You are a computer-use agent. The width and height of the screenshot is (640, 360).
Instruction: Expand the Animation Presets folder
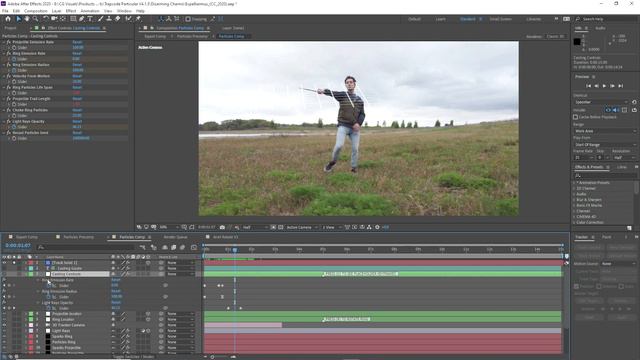click(574, 183)
